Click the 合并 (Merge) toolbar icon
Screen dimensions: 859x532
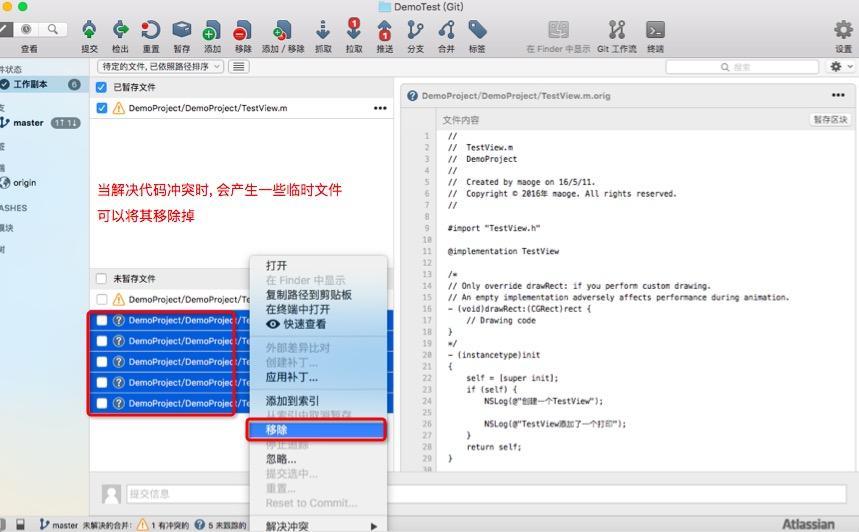point(446,31)
